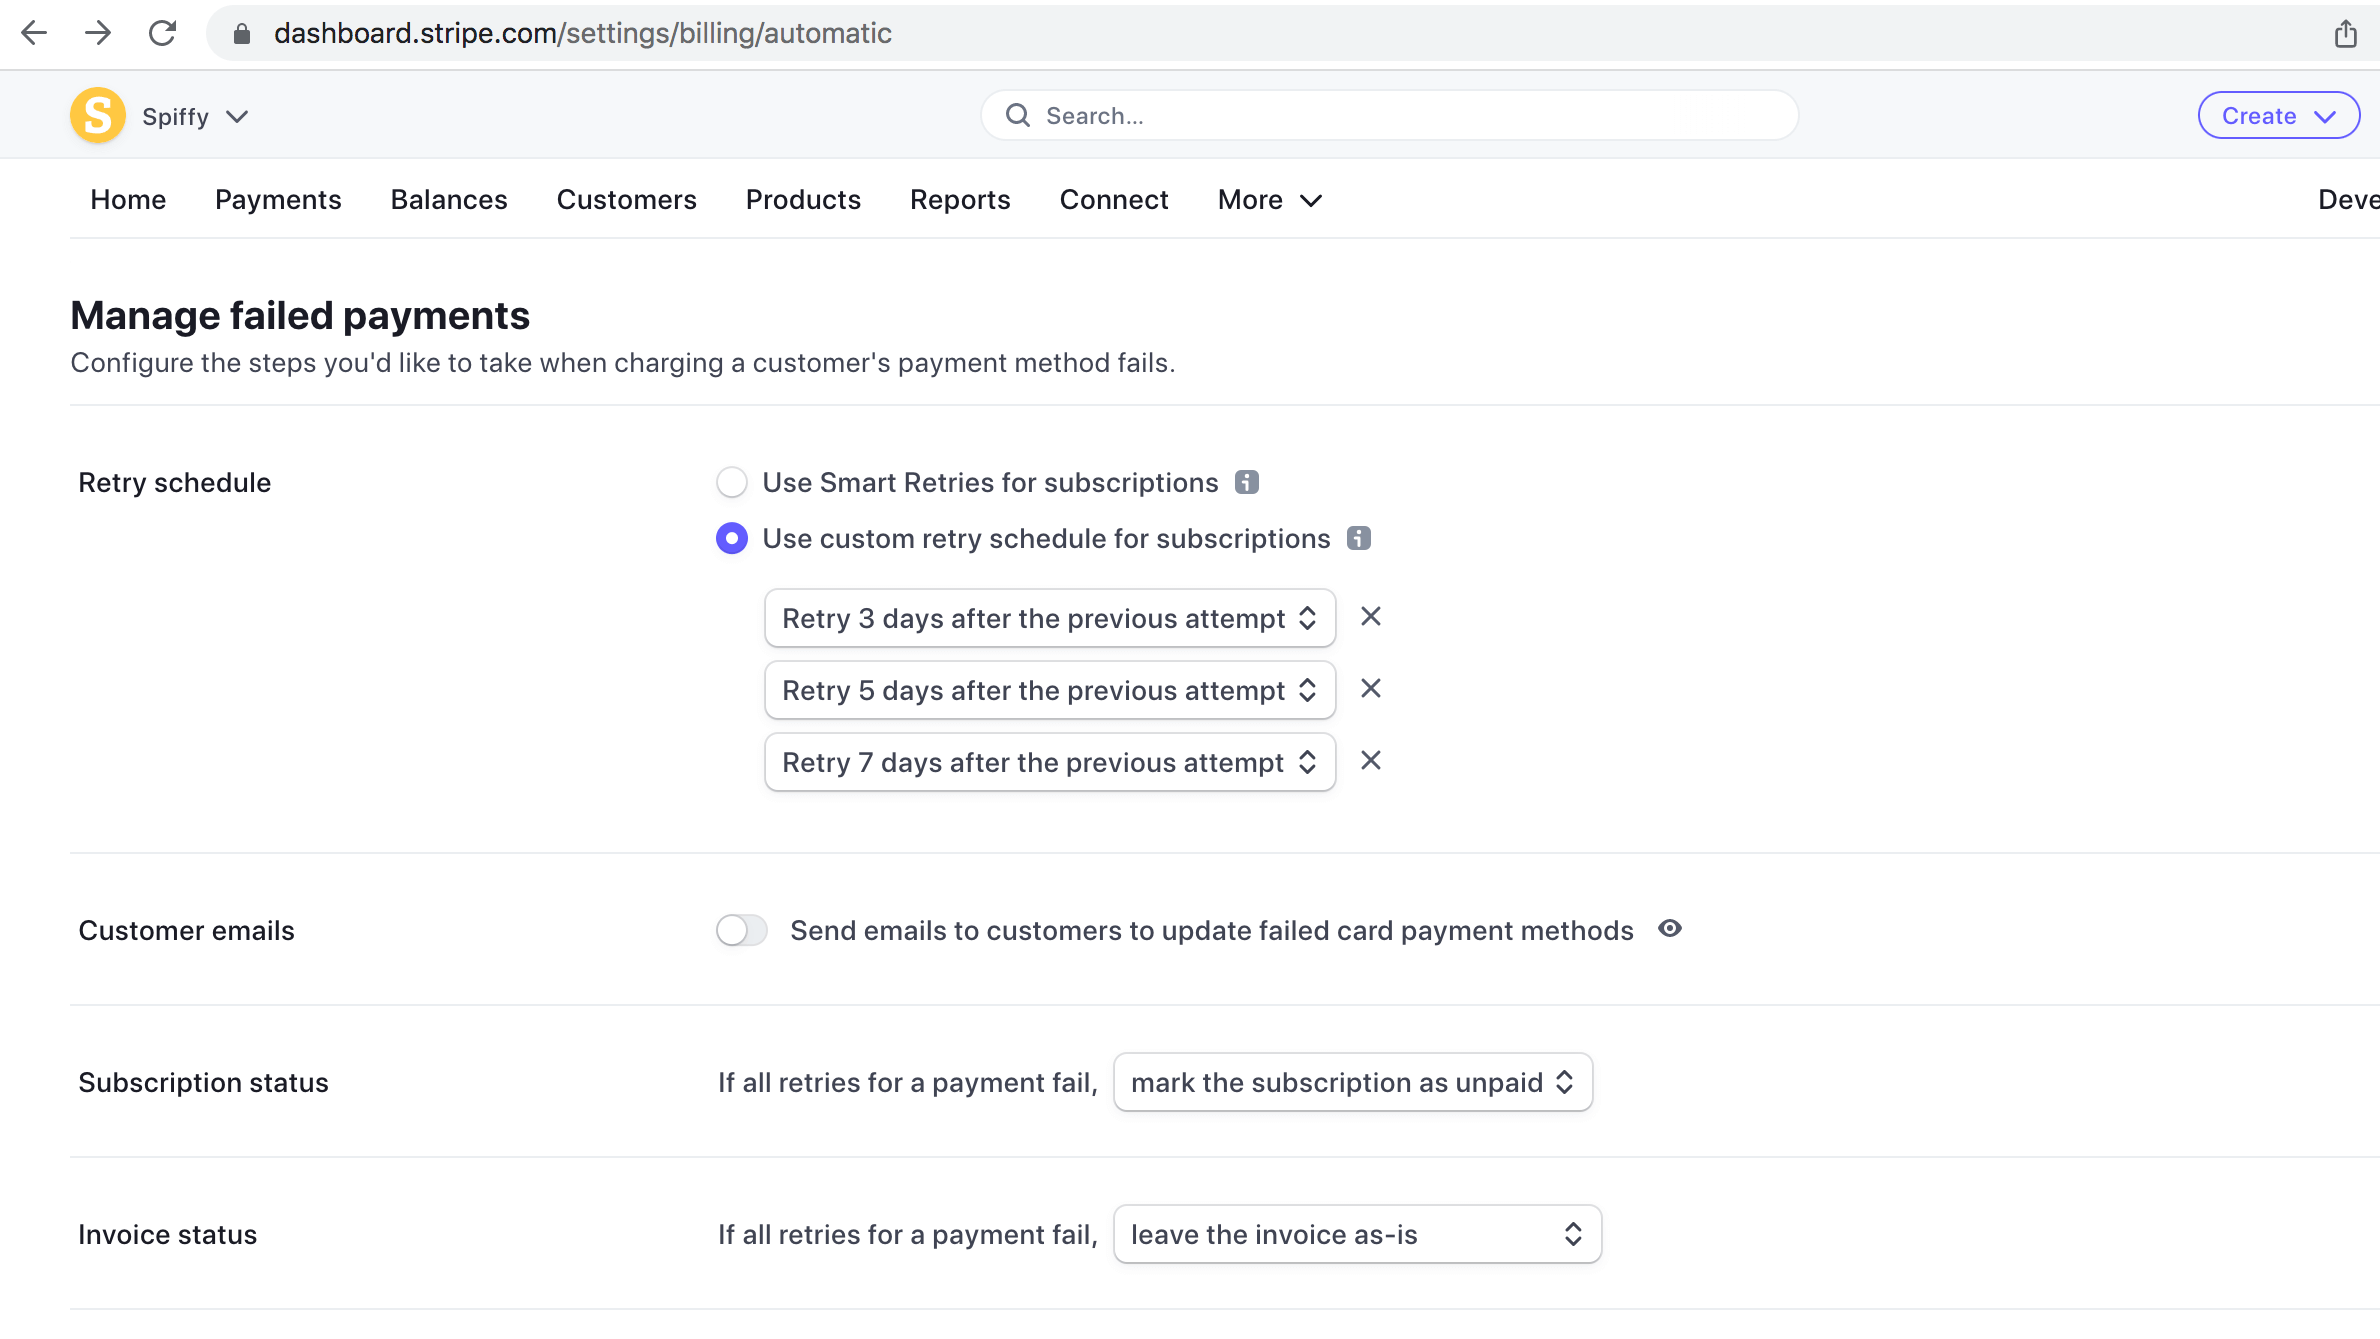Remove the Retry 3 days rule
Screen dimensions: 2380x1339
click(x=1371, y=617)
